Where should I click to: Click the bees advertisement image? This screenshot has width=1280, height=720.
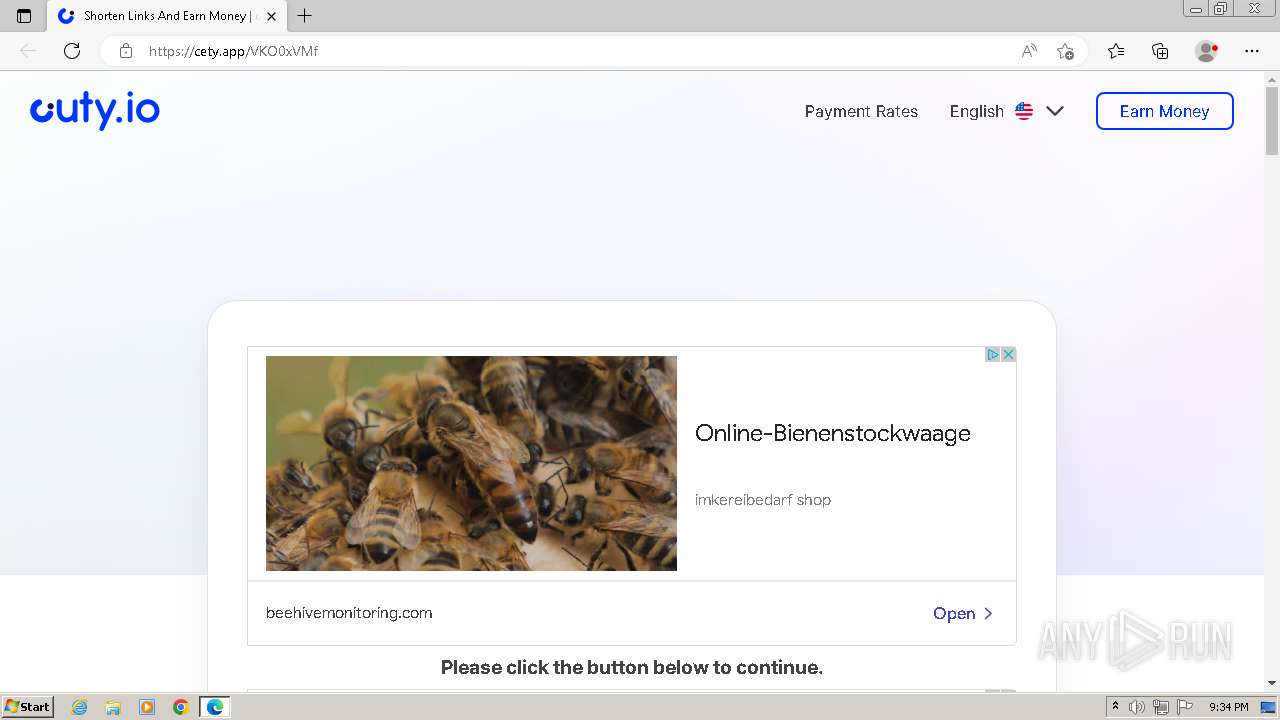click(x=471, y=463)
